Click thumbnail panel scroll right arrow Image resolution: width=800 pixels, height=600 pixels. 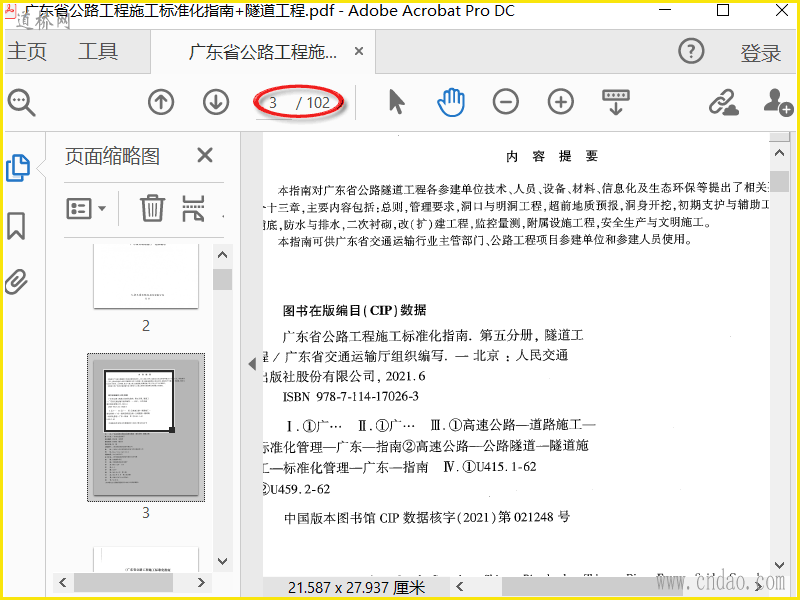[201, 582]
